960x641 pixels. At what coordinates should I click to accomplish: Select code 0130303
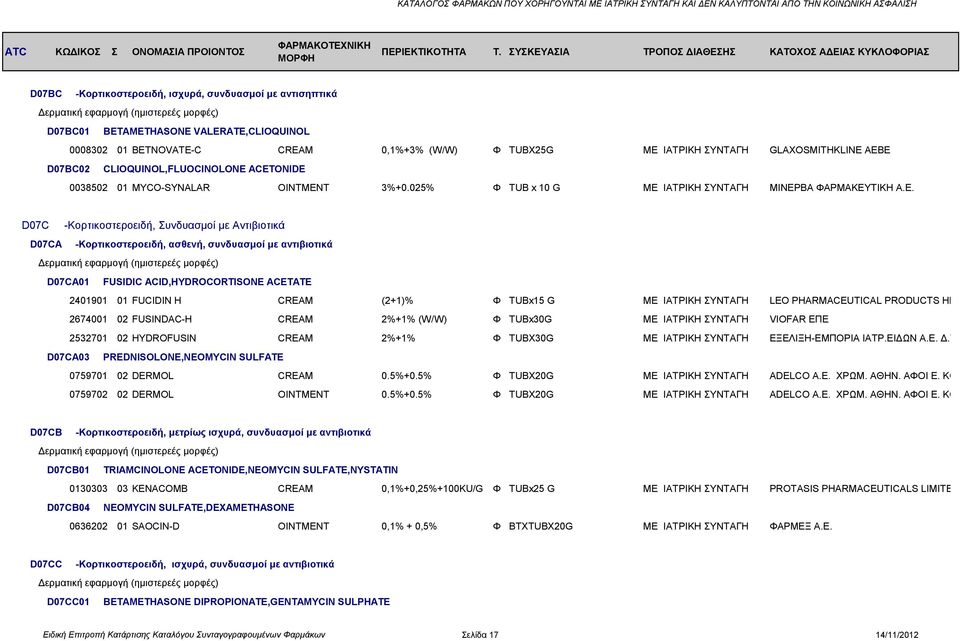88,489
